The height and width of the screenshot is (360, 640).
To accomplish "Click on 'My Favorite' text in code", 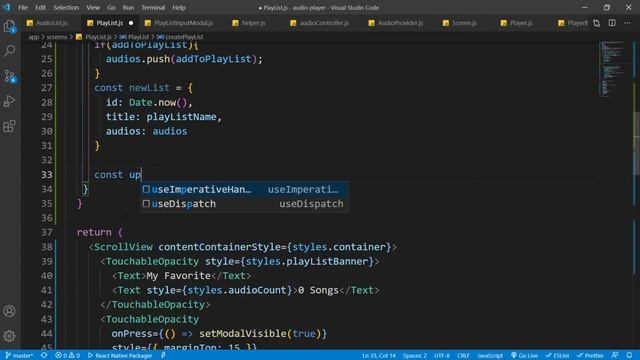I will [x=178, y=276].
